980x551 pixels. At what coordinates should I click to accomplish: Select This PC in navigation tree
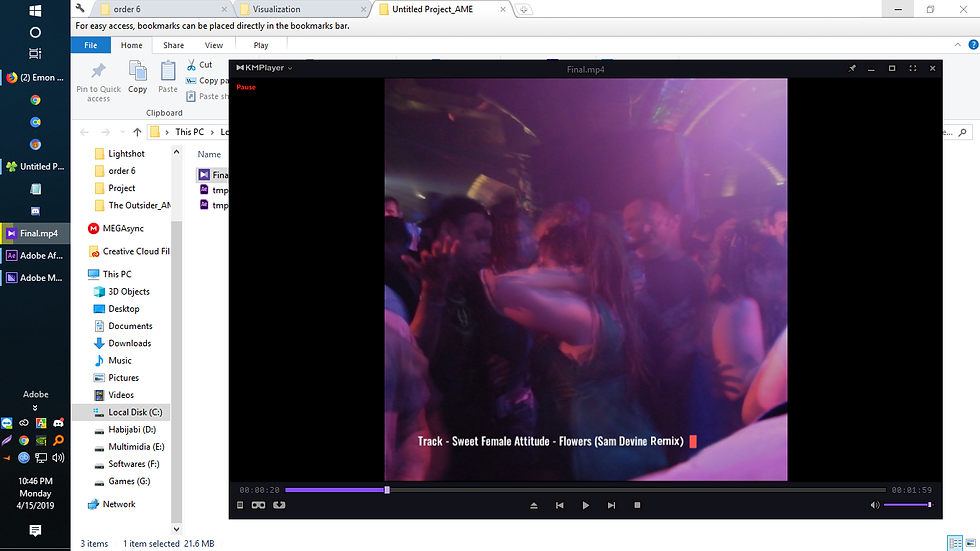tap(110, 274)
